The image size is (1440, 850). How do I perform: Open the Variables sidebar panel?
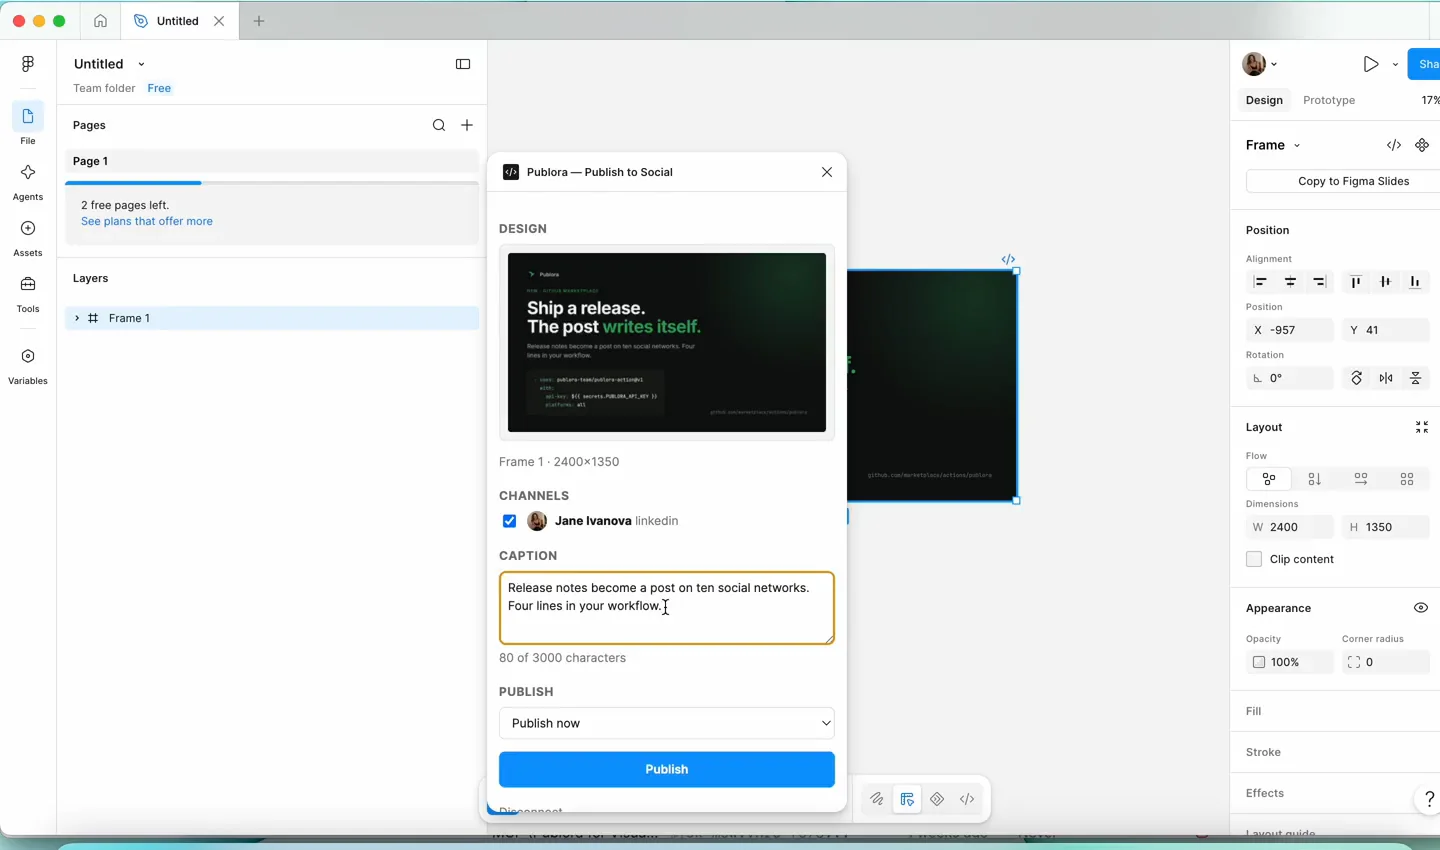pyautogui.click(x=28, y=365)
